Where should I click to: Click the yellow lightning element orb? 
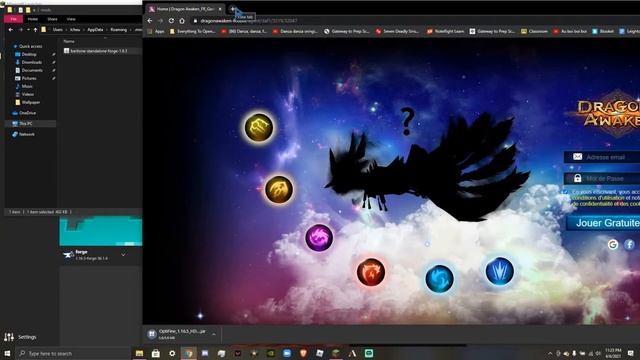[x=259, y=127]
